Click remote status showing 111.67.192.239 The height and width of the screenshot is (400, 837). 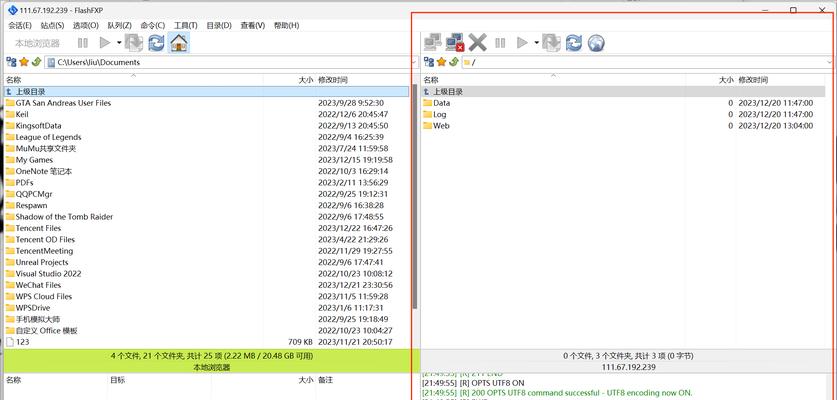click(x=628, y=367)
